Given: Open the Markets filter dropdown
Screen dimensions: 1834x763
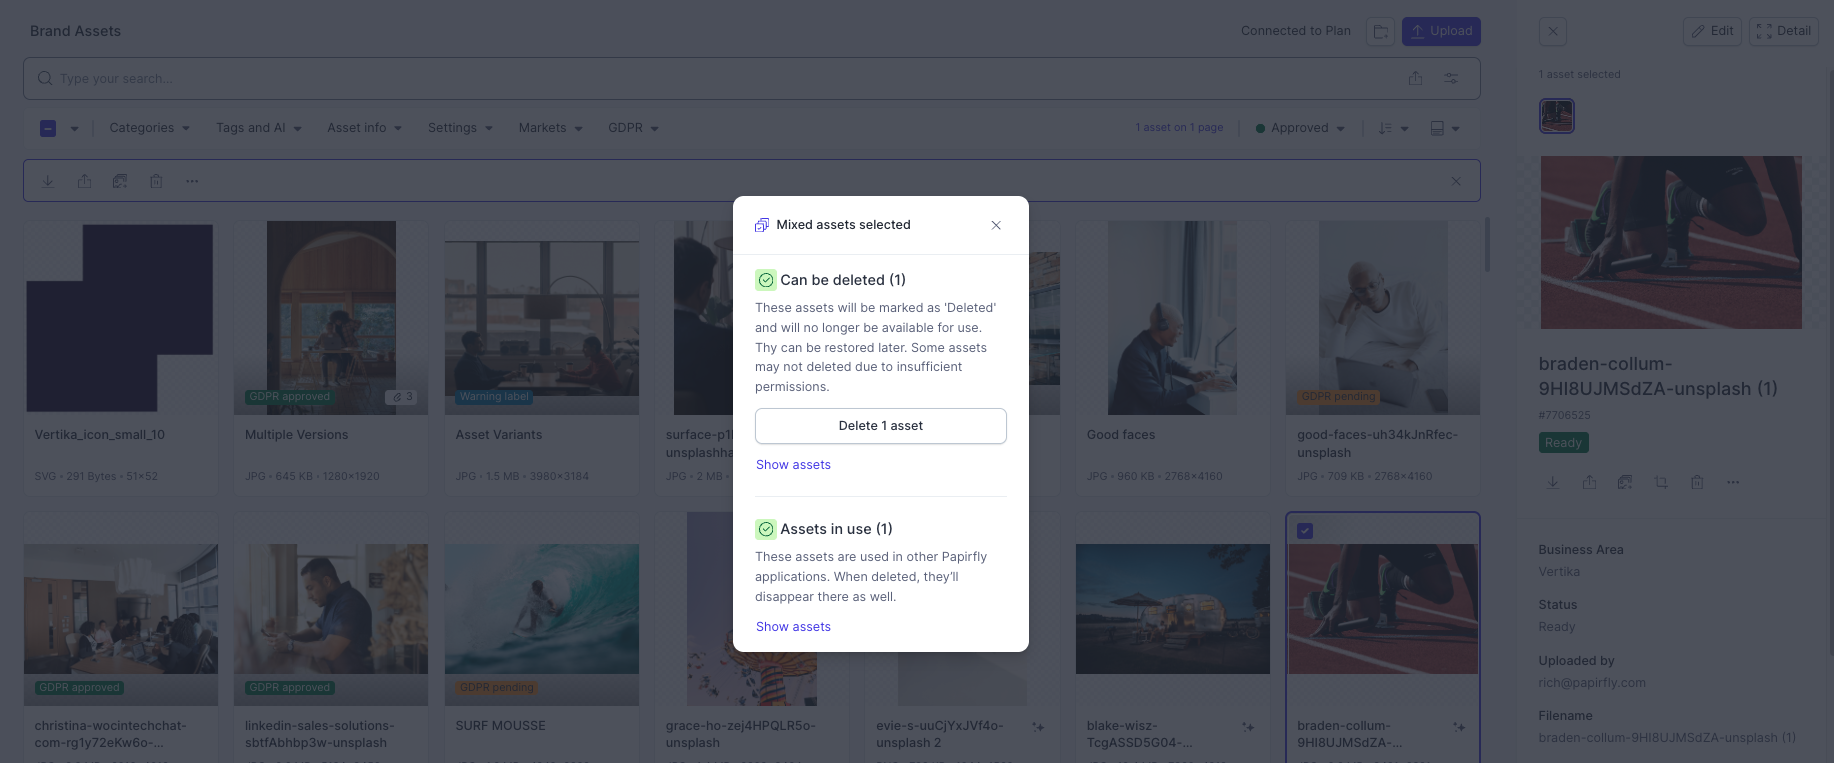Looking at the screenshot, I should tap(550, 128).
